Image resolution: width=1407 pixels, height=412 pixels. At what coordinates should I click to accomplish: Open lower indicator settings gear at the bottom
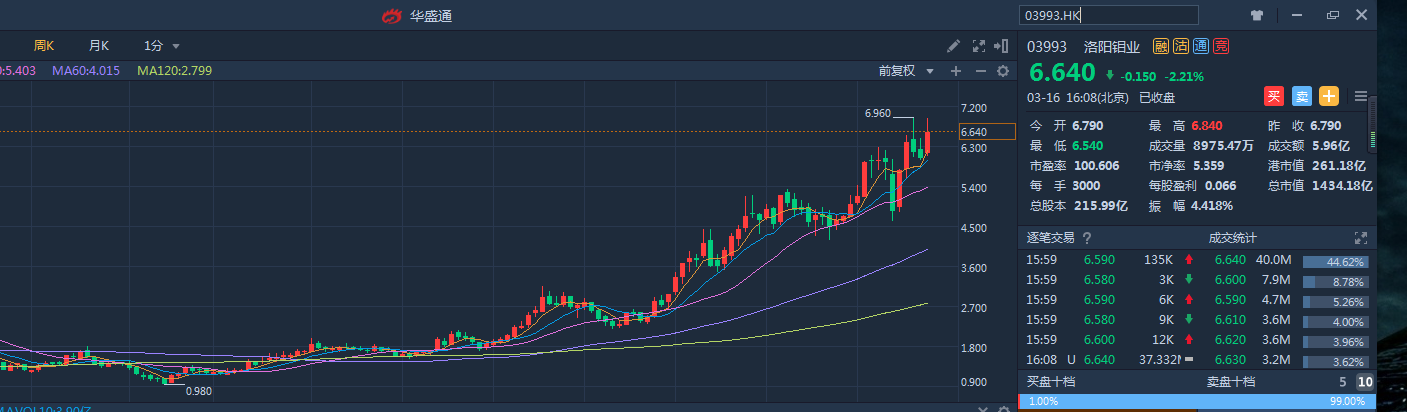coord(1003,409)
